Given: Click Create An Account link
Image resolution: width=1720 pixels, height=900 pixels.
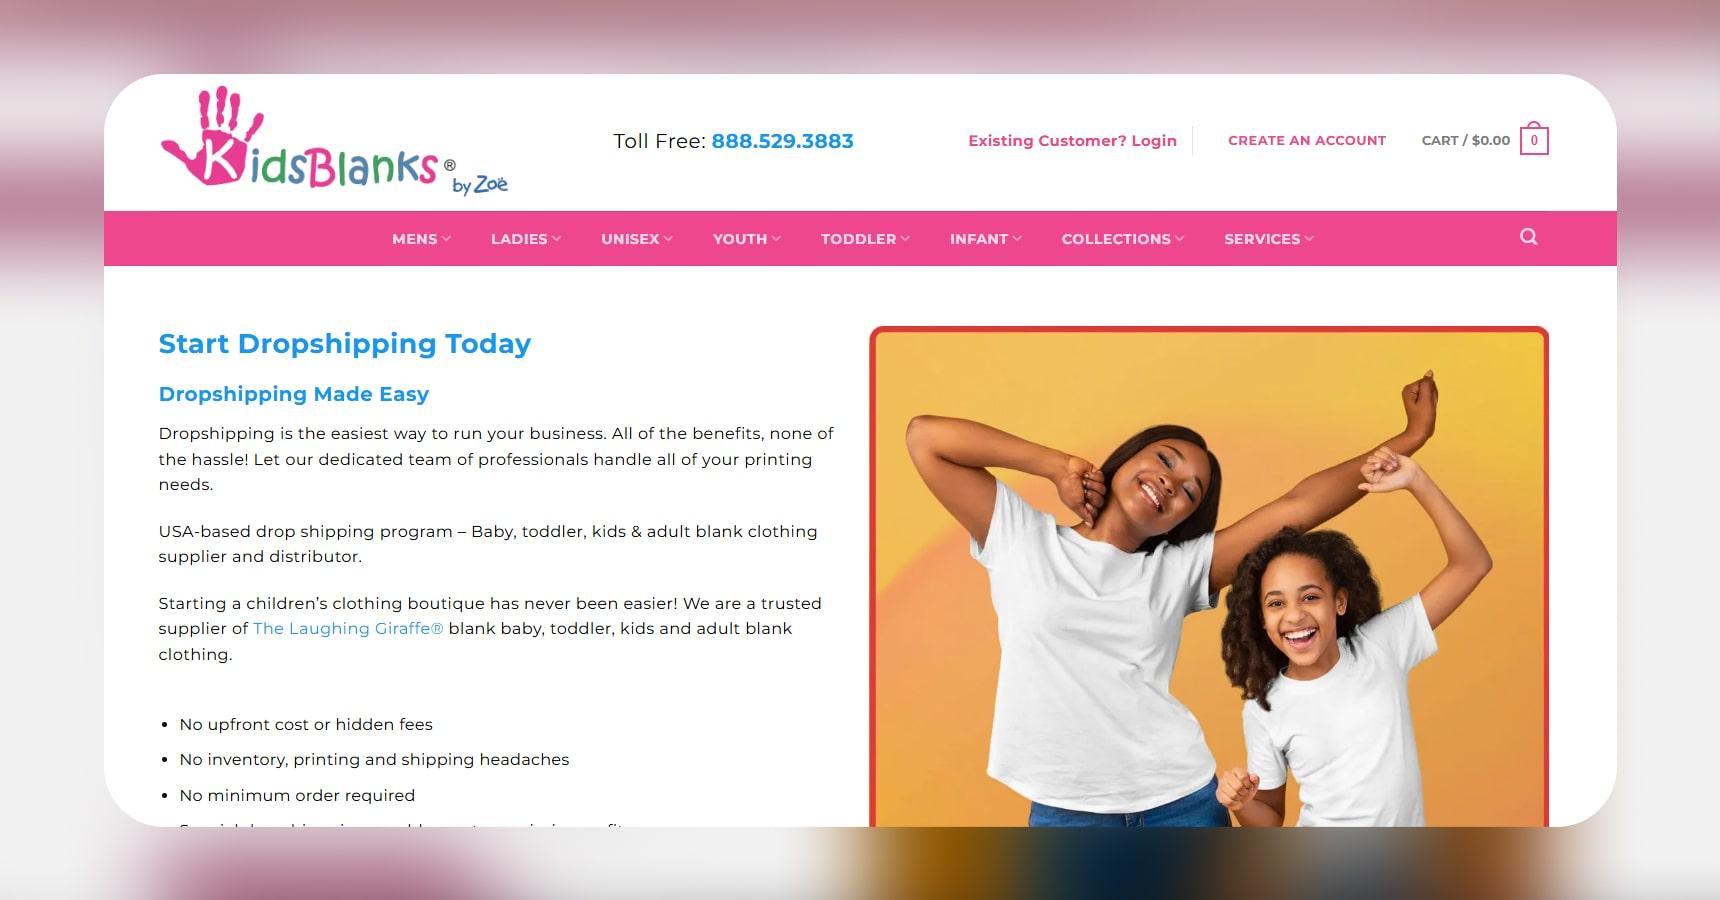Looking at the screenshot, I should 1307,141.
